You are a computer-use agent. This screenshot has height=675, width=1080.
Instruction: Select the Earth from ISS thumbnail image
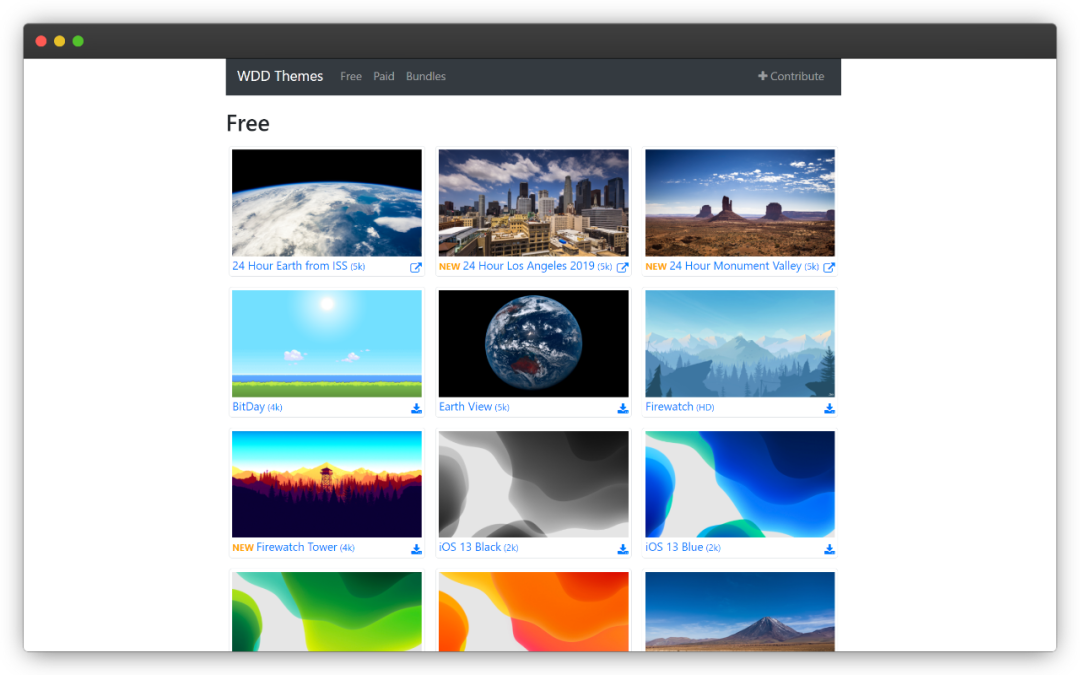coord(326,202)
